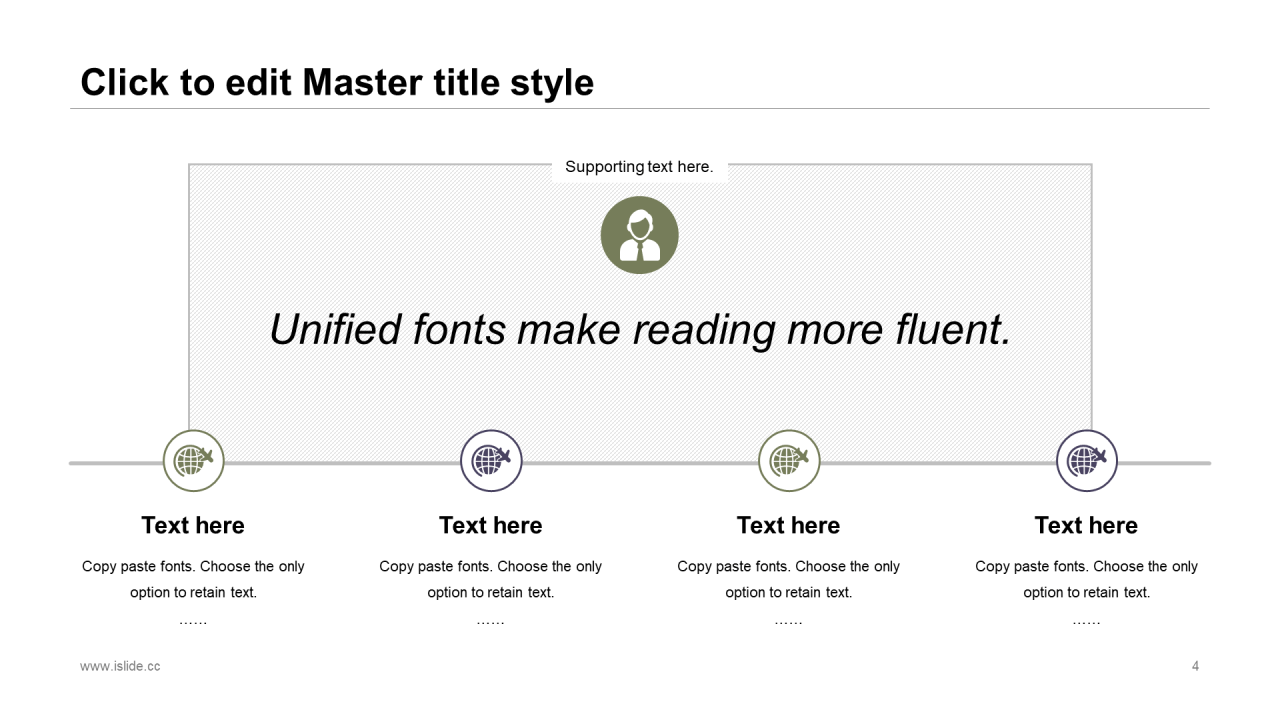Pick the rightmost purple globe airplane icon

click(x=1086, y=461)
